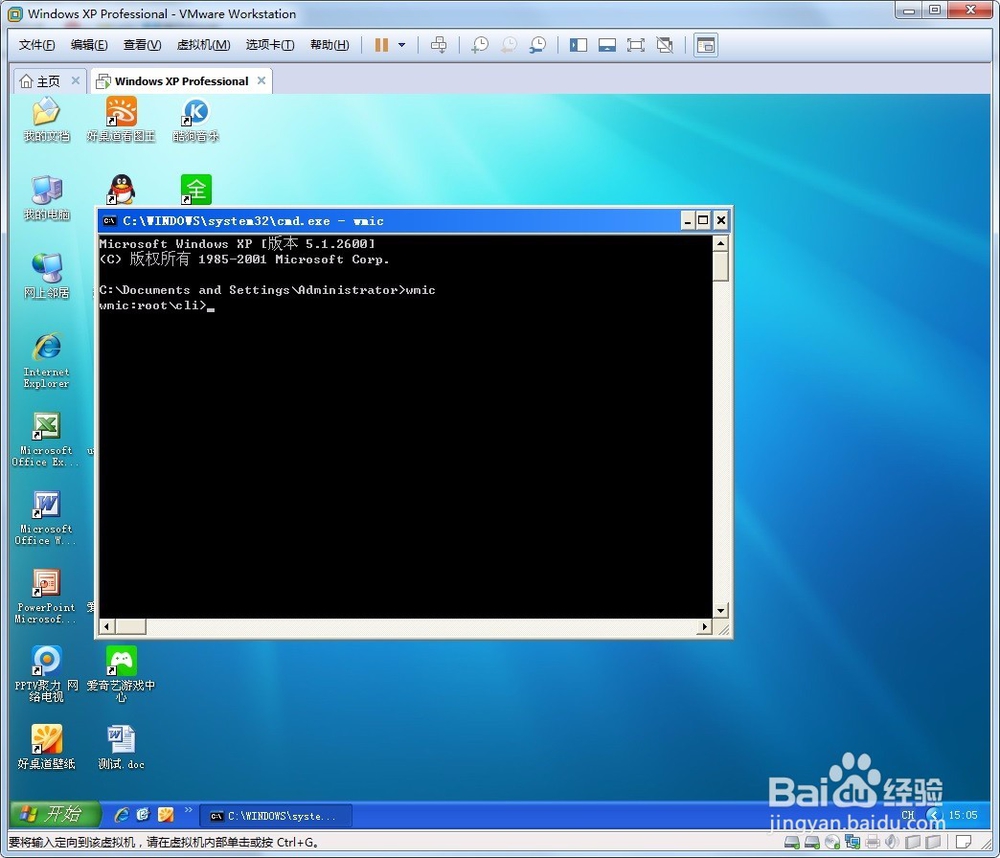This screenshot has height=858, width=1000.
Task: Open the 虚拟机(M) menu
Action: point(203,45)
